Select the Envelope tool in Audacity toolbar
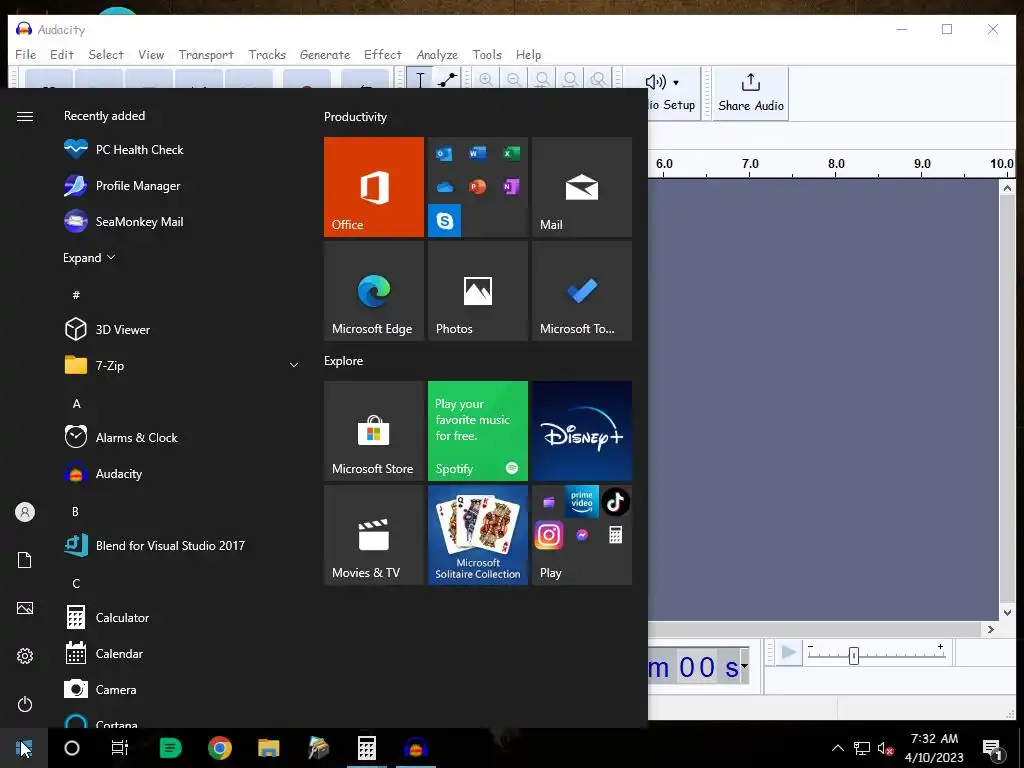1024x768 pixels. coord(447,80)
